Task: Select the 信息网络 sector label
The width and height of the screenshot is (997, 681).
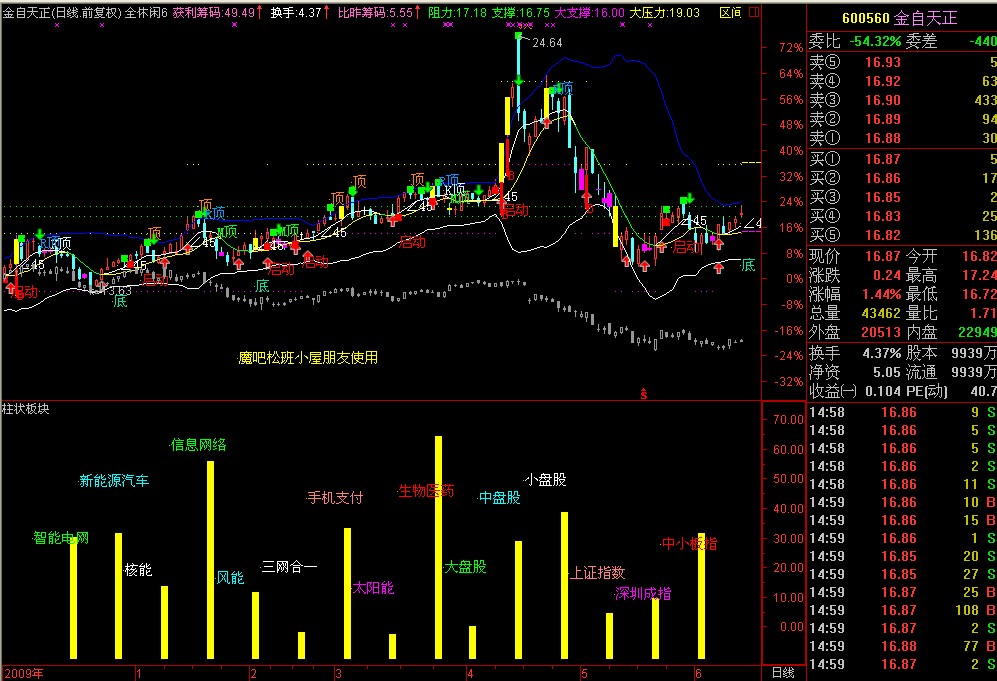Action: (198, 444)
